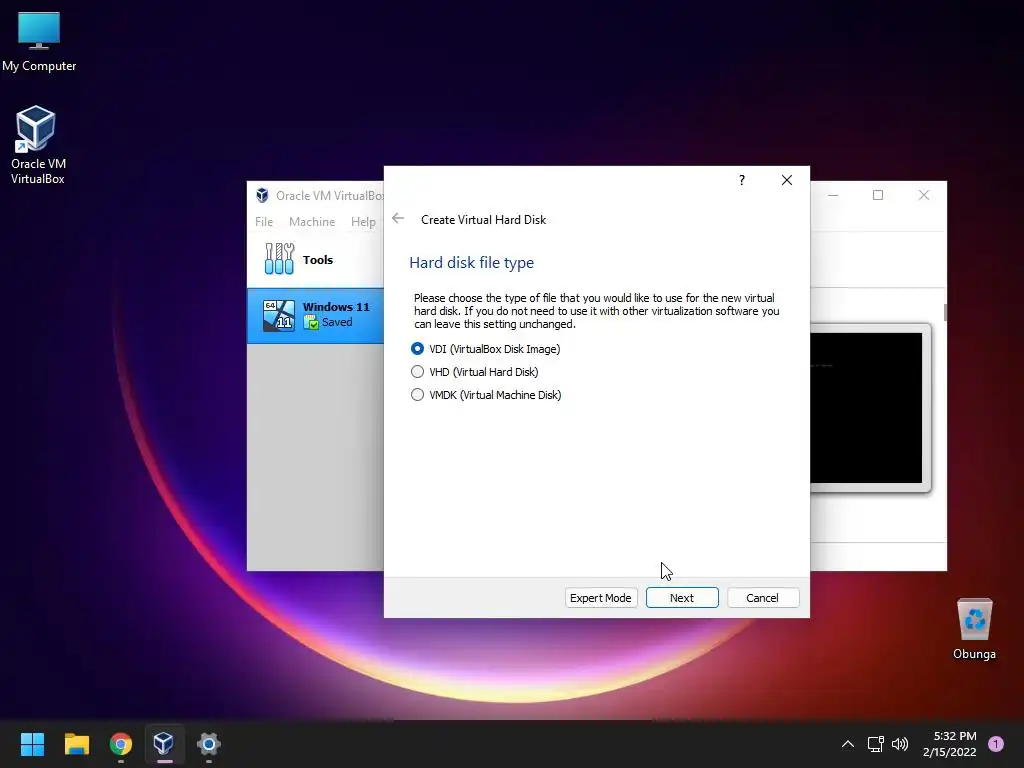Open Oracle VM VirtualBox desktop shortcut
Screen dimensions: 1024x768
[x=37, y=145]
